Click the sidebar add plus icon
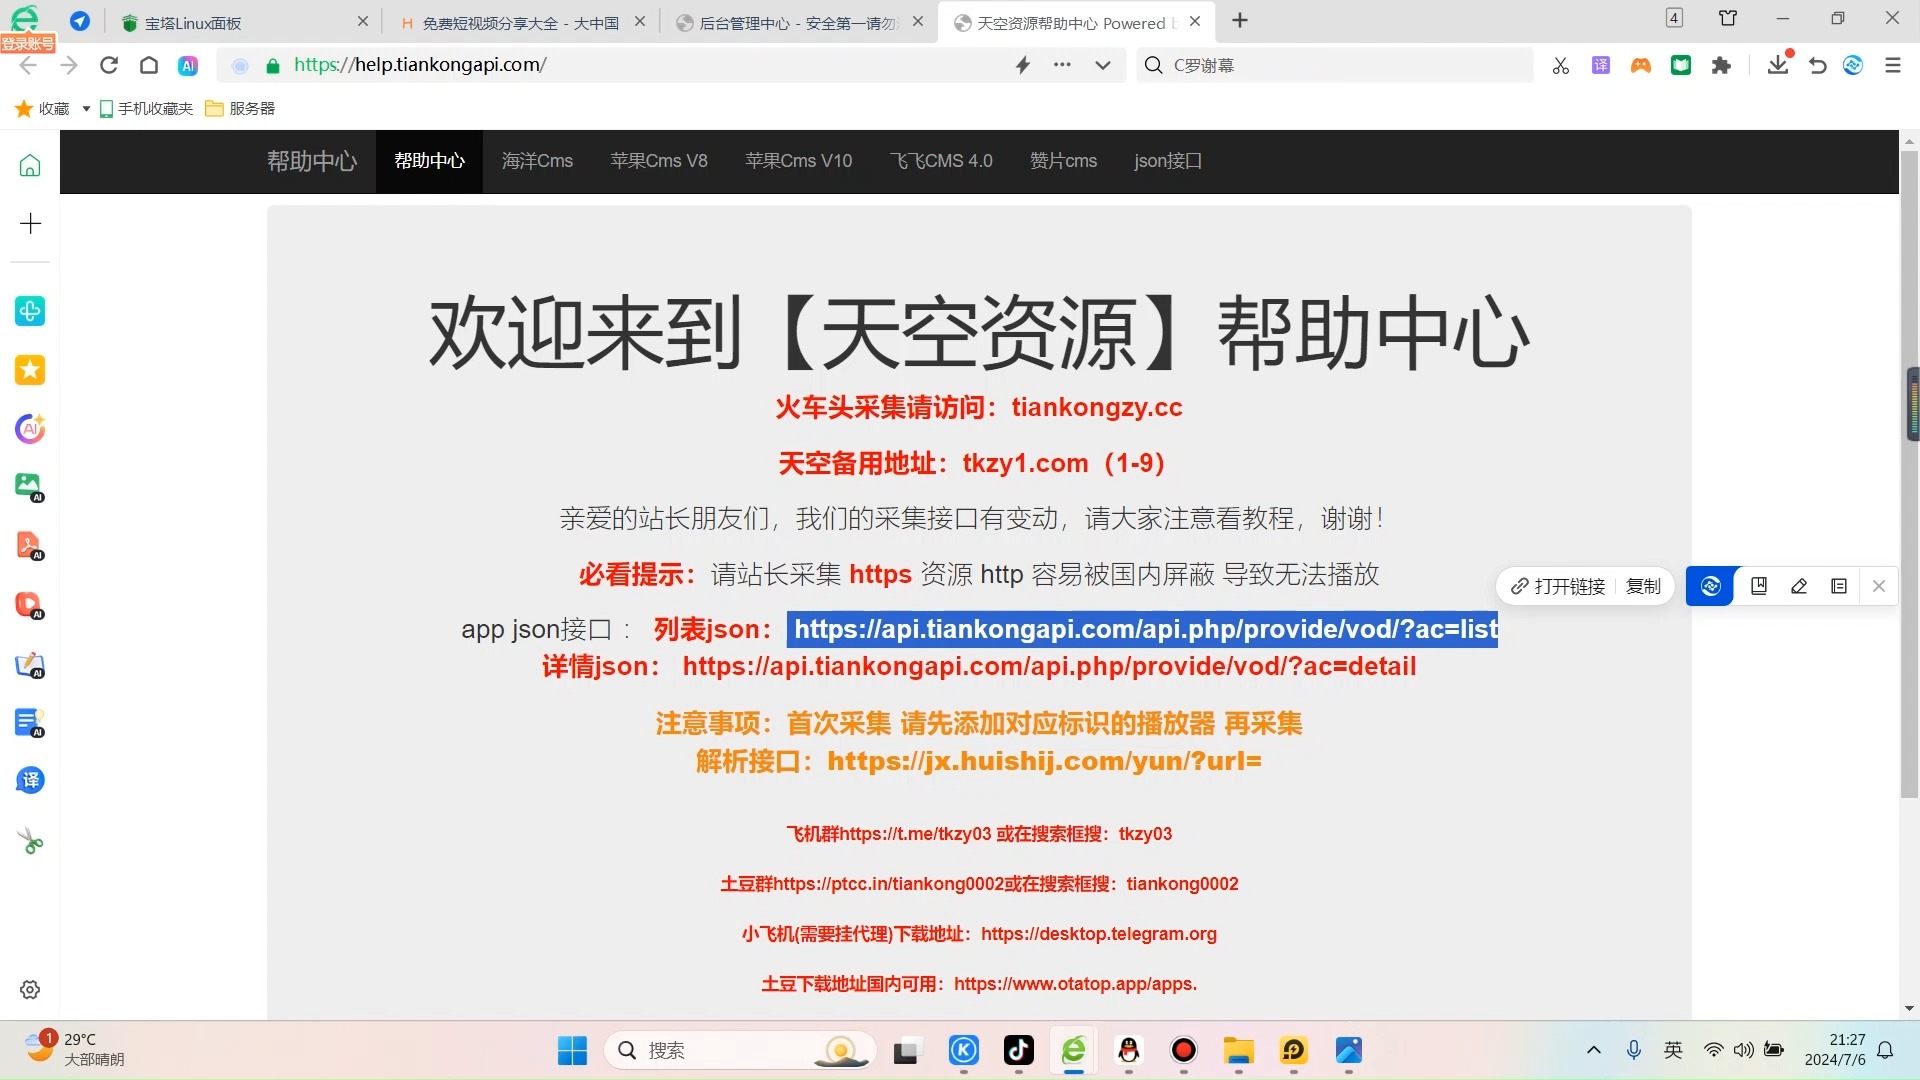Image resolution: width=1920 pixels, height=1080 pixels. (30, 223)
